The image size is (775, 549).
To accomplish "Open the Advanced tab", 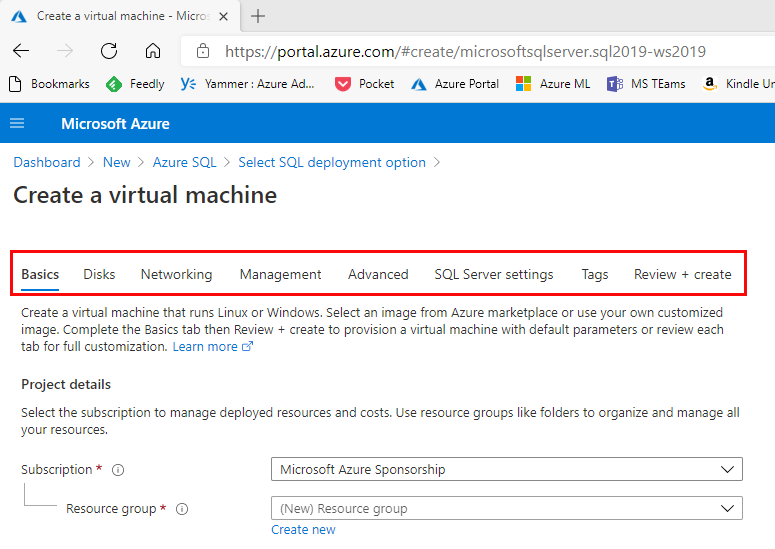I will click(378, 274).
